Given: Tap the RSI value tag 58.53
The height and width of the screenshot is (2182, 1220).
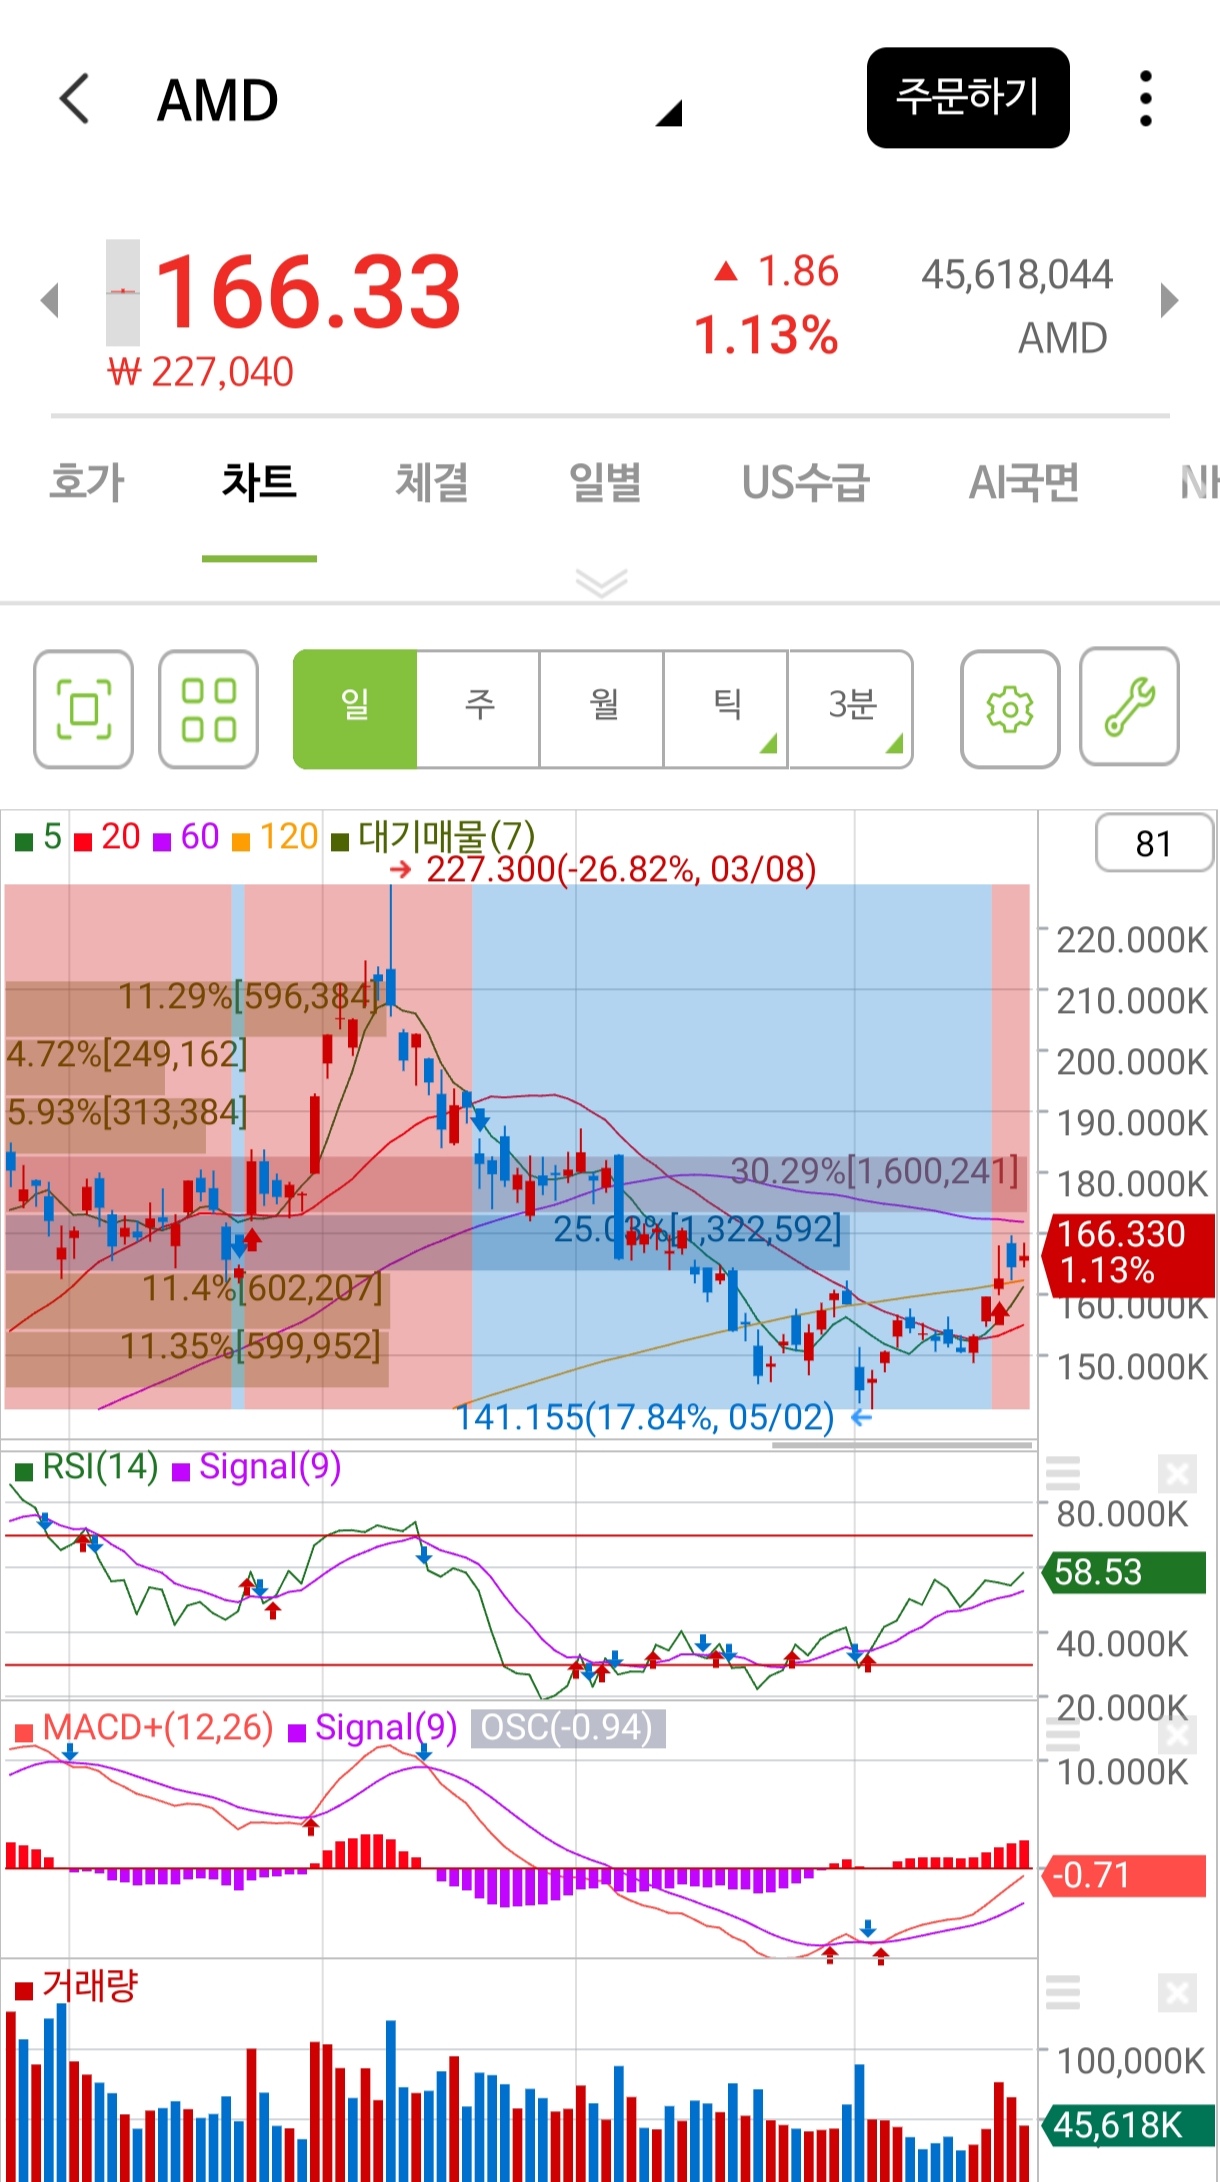Looking at the screenshot, I should click(1124, 1572).
